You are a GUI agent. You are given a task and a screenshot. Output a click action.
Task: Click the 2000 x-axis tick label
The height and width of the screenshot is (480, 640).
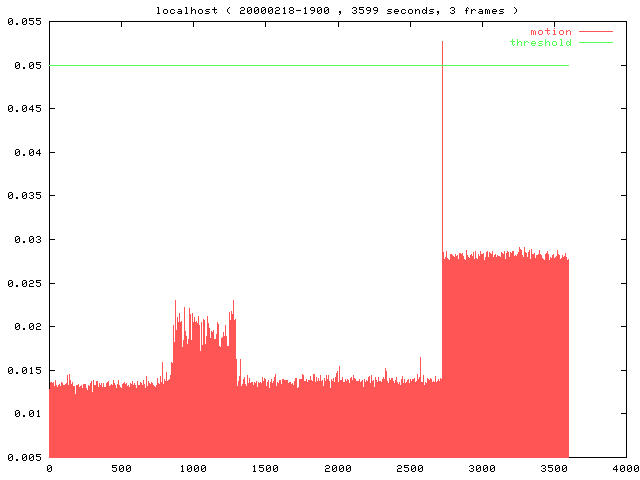338,468
